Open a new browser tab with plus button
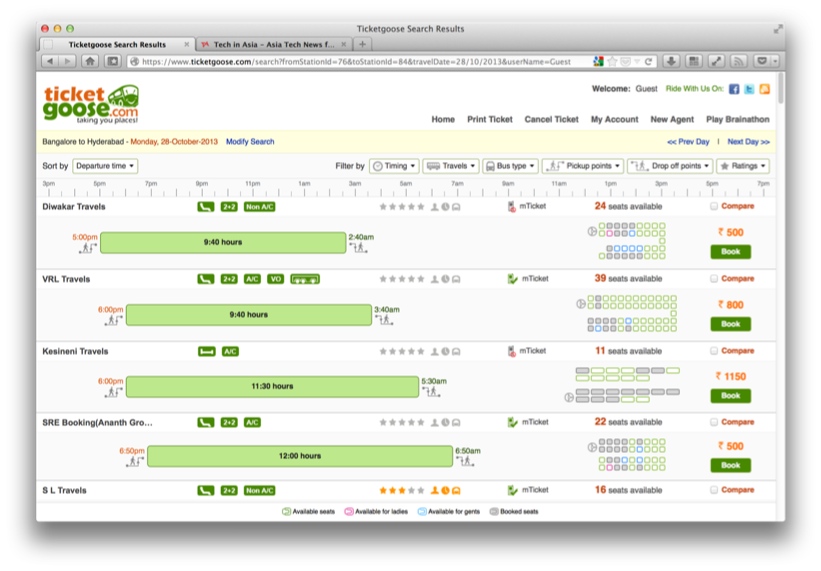 pos(362,44)
